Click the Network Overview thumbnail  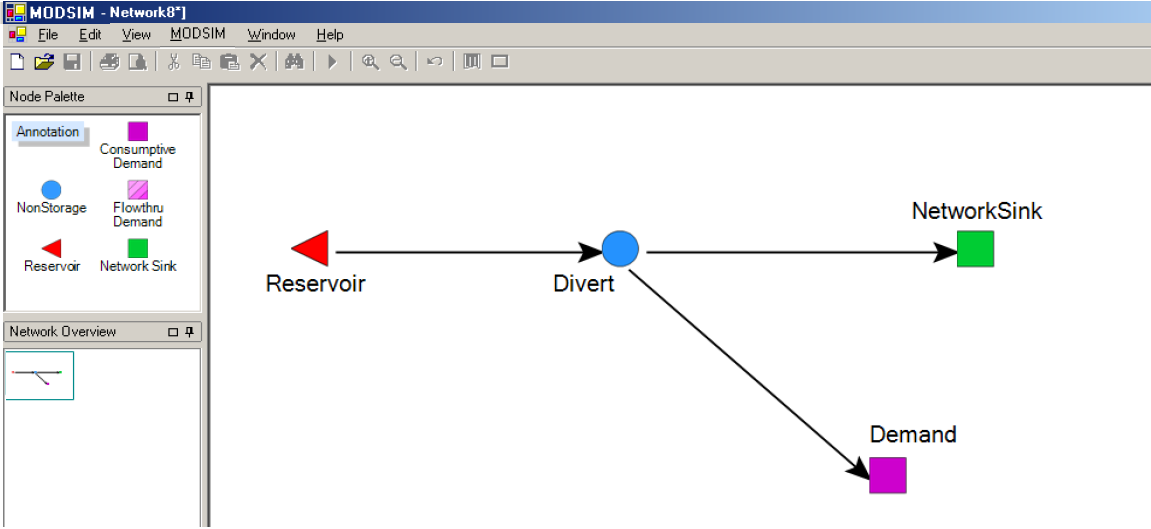(x=39, y=375)
